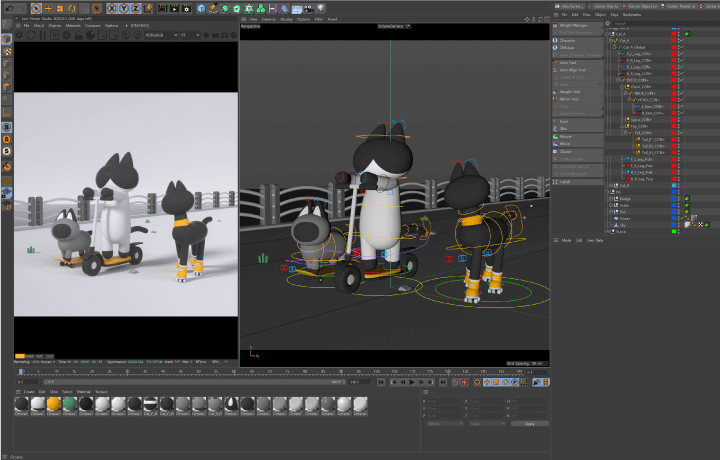Select the orange material sphere
Viewport: 720px width, 460px height.
(x=54, y=404)
